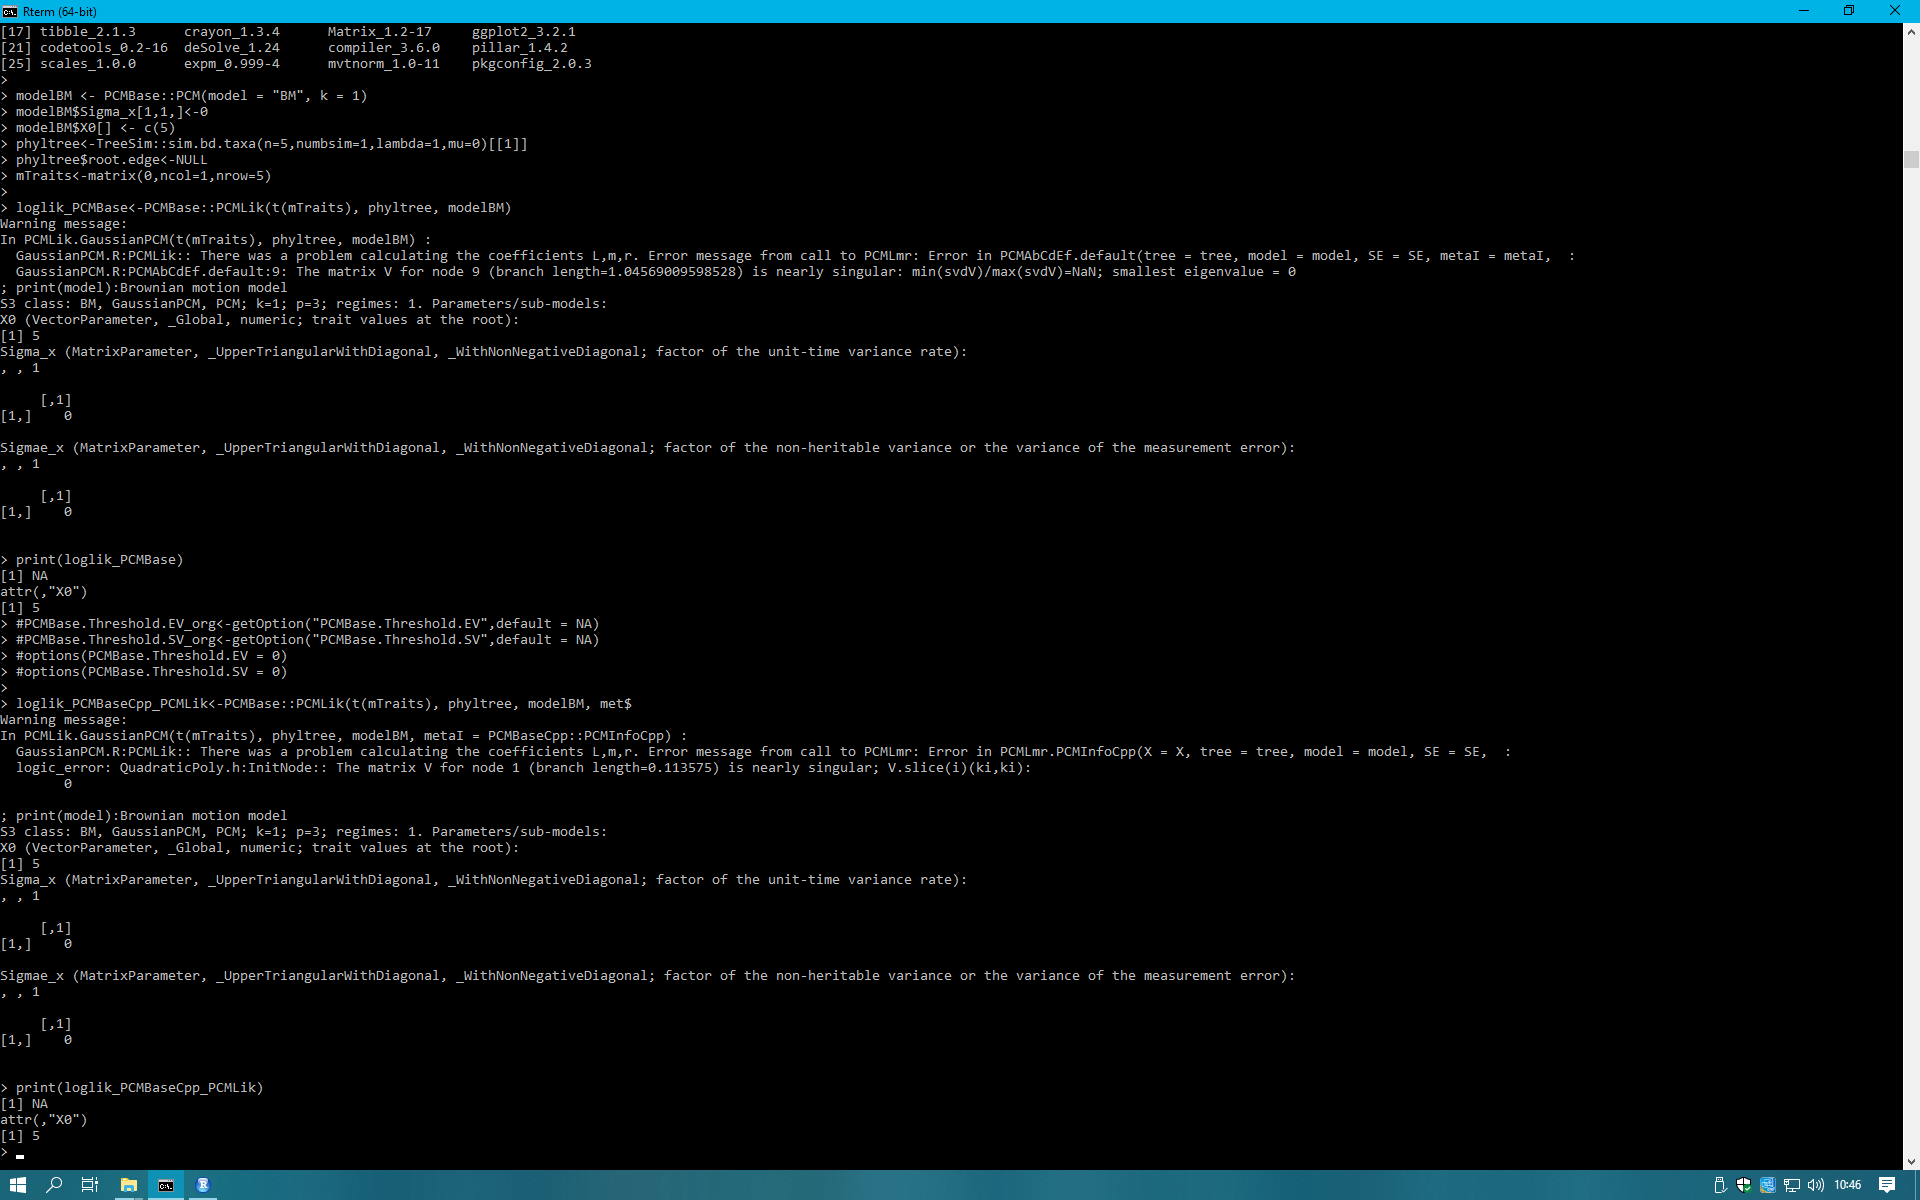This screenshot has width=1920, height=1200.
Task: Minimize the Rterm window
Action: [1804, 11]
